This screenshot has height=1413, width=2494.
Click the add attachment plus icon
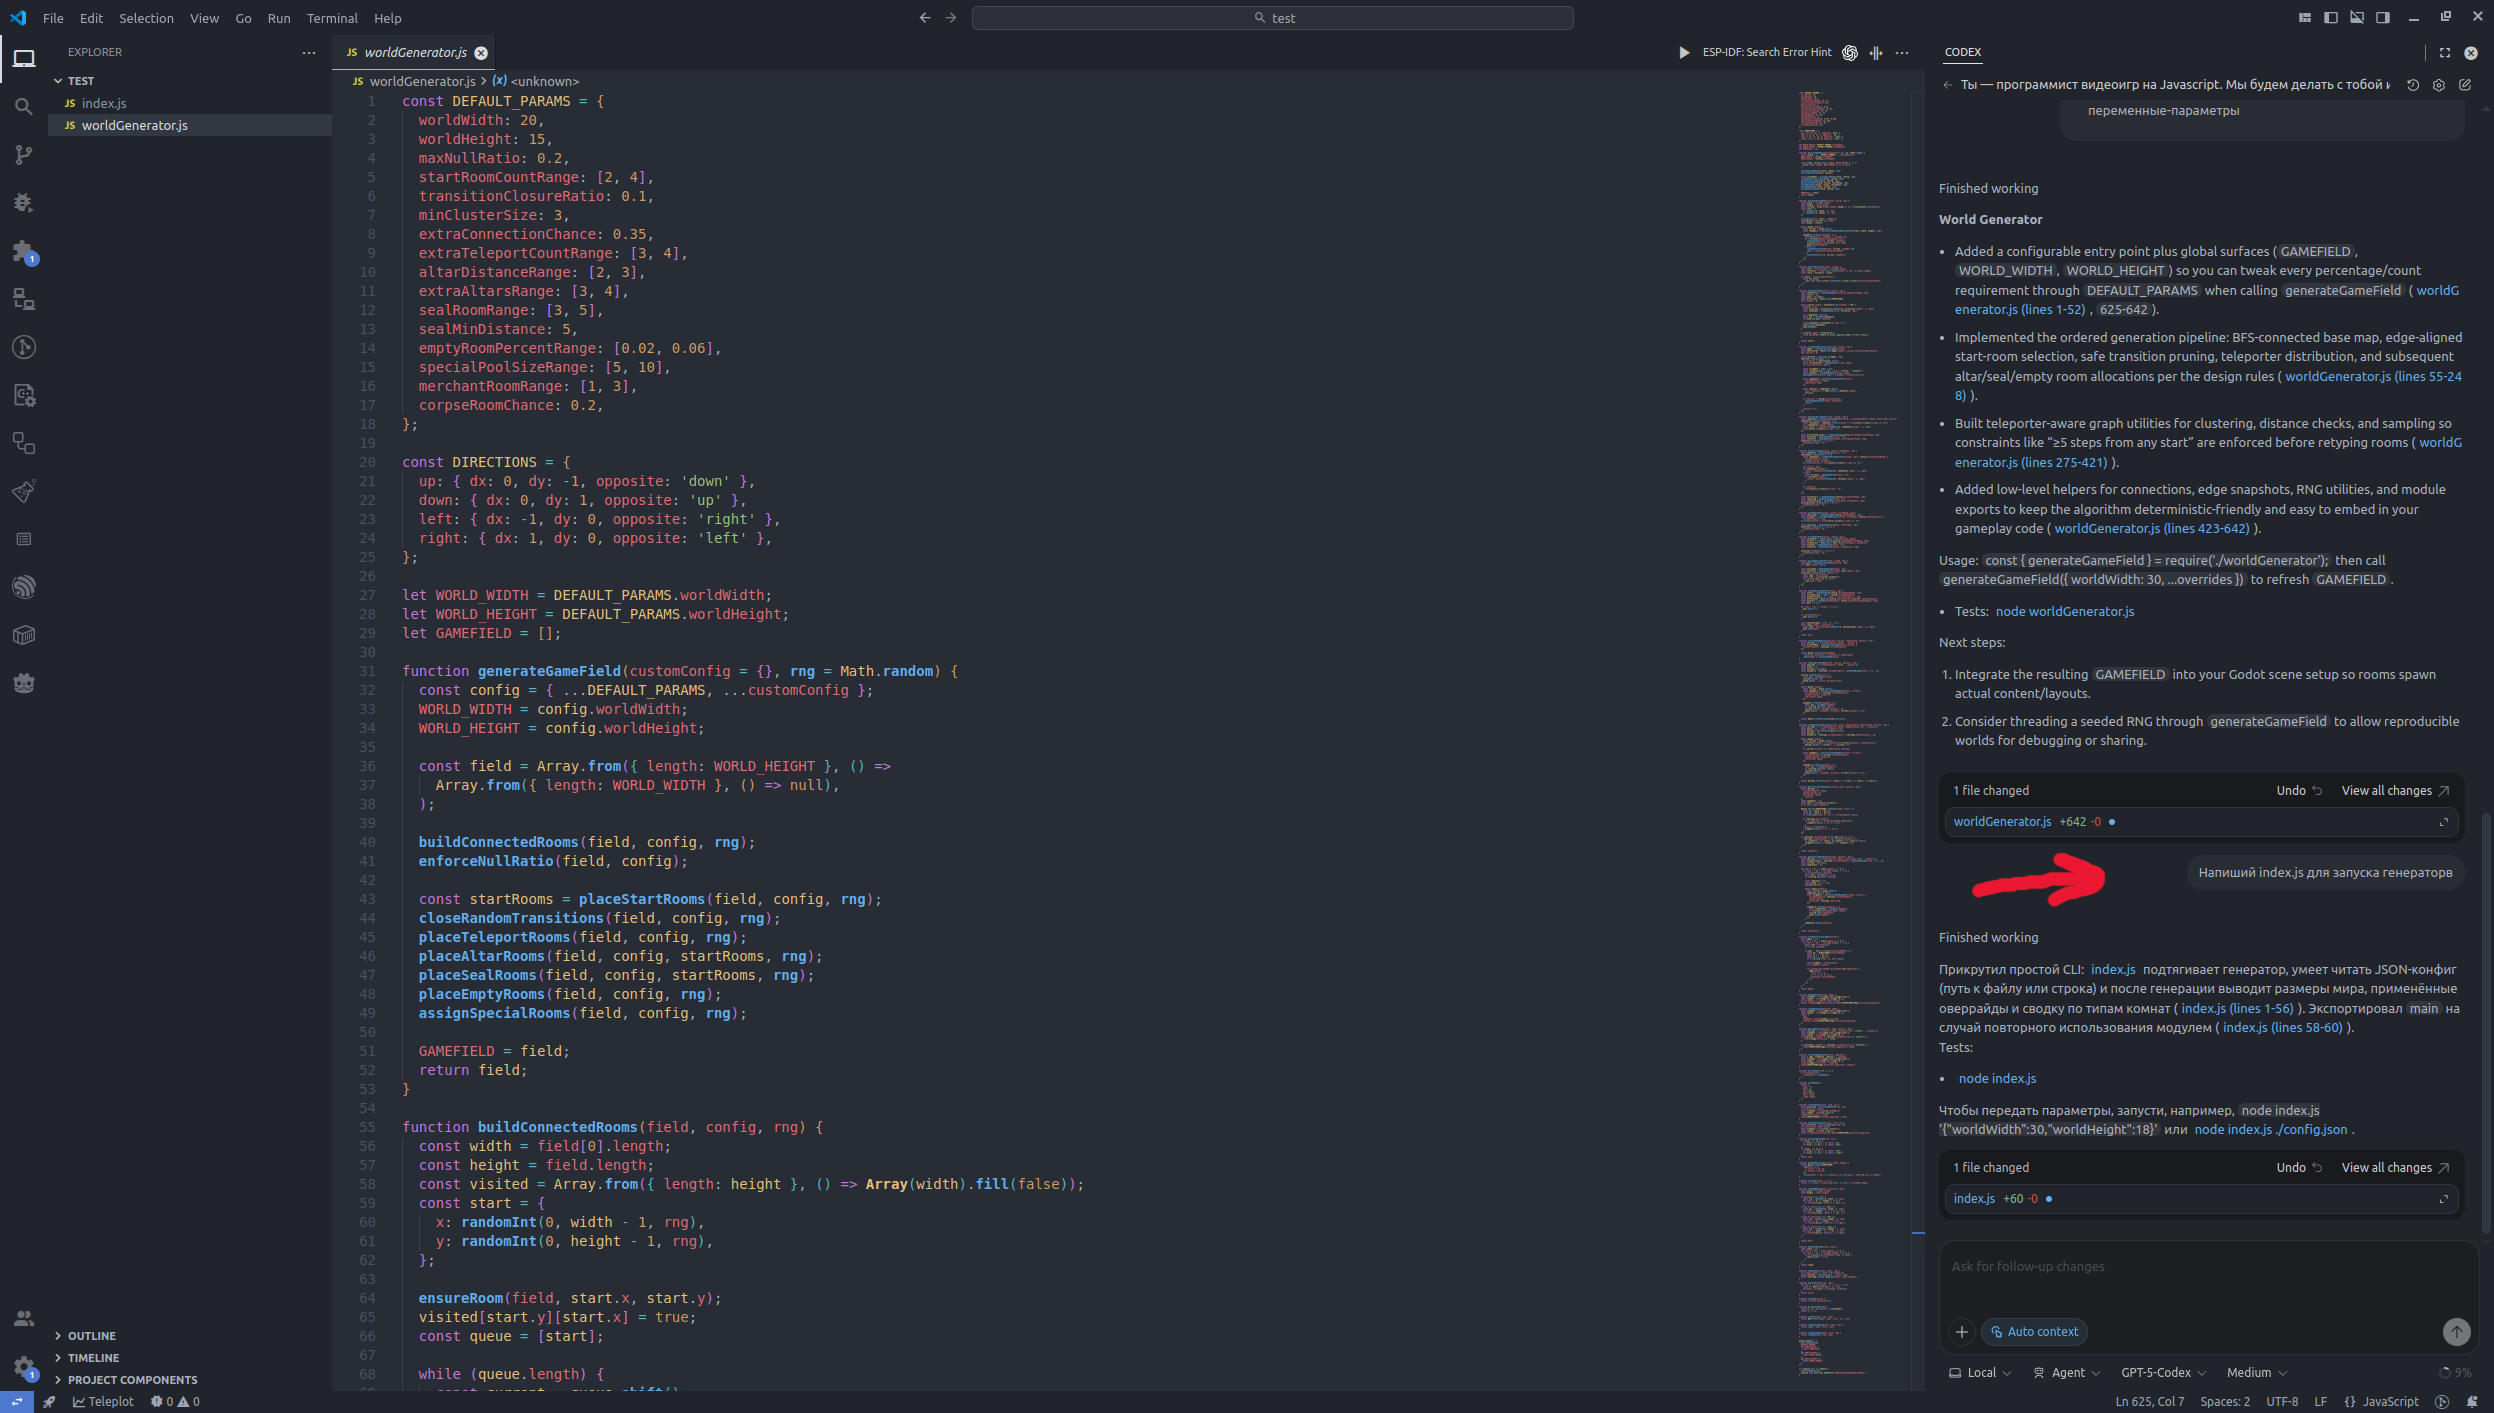coord(1961,1331)
